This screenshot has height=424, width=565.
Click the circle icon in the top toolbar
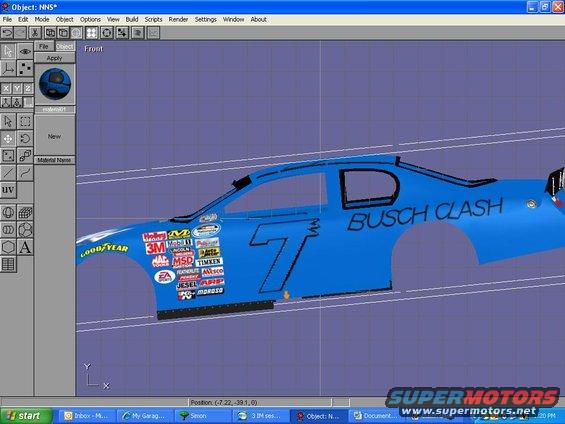107,33
